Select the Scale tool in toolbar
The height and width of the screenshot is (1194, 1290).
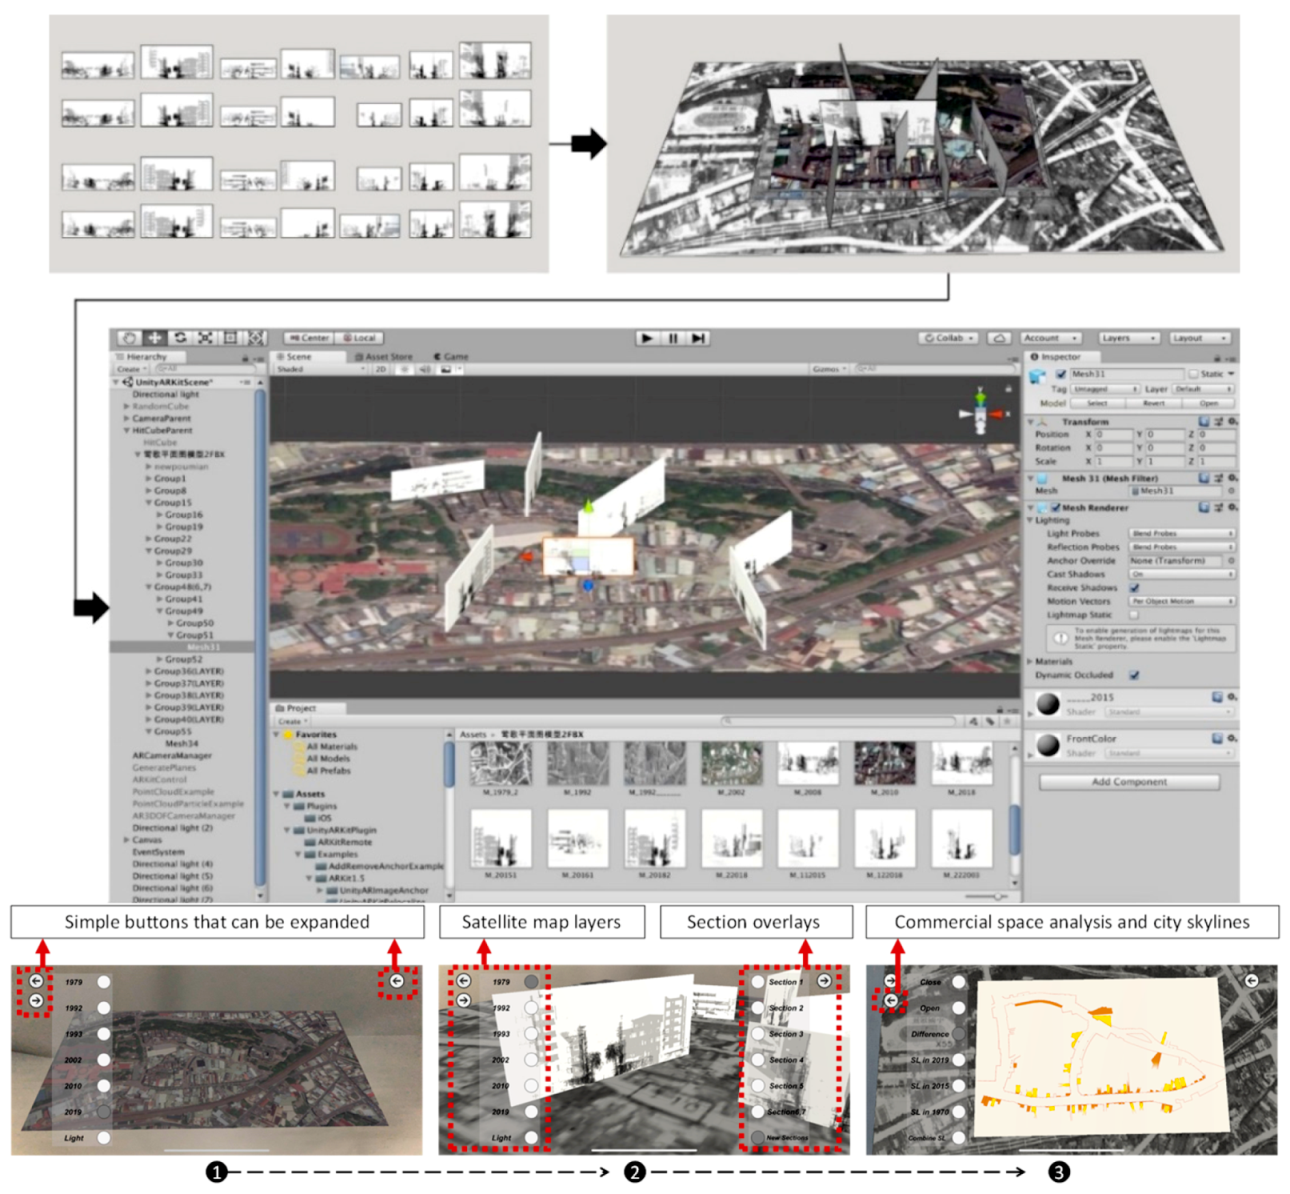pyautogui.click(x=205, y=338)
